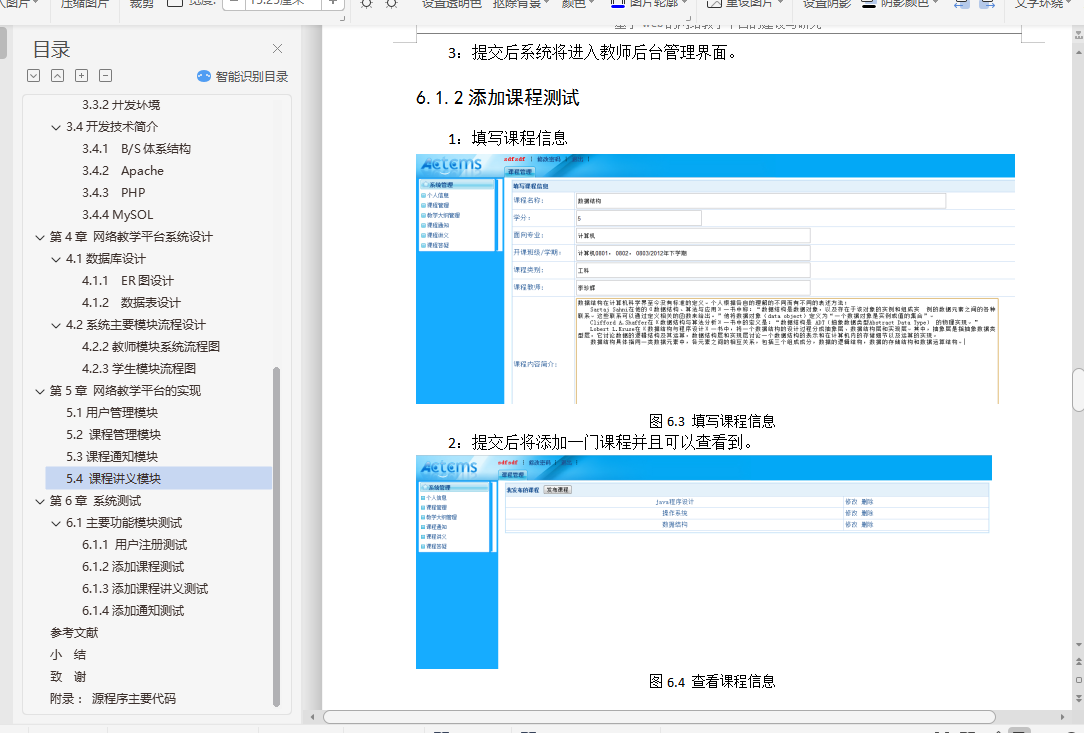Jump to 4.1.2 数据表设计 section
The height and width of the screenshot is (733, 1084).
pyautogui.click(x=131, y=303)
